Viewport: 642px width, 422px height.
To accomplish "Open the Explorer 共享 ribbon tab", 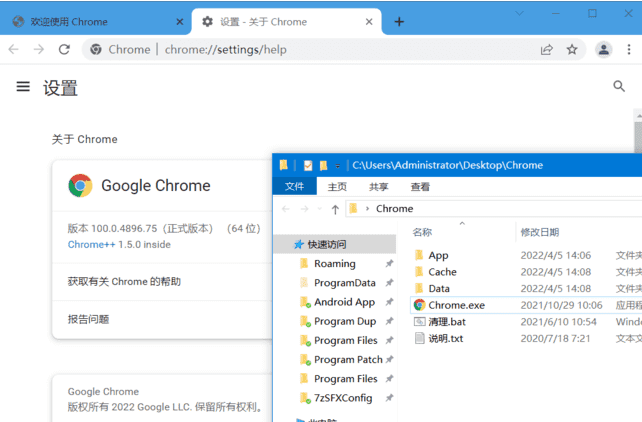I will [379, 187].
